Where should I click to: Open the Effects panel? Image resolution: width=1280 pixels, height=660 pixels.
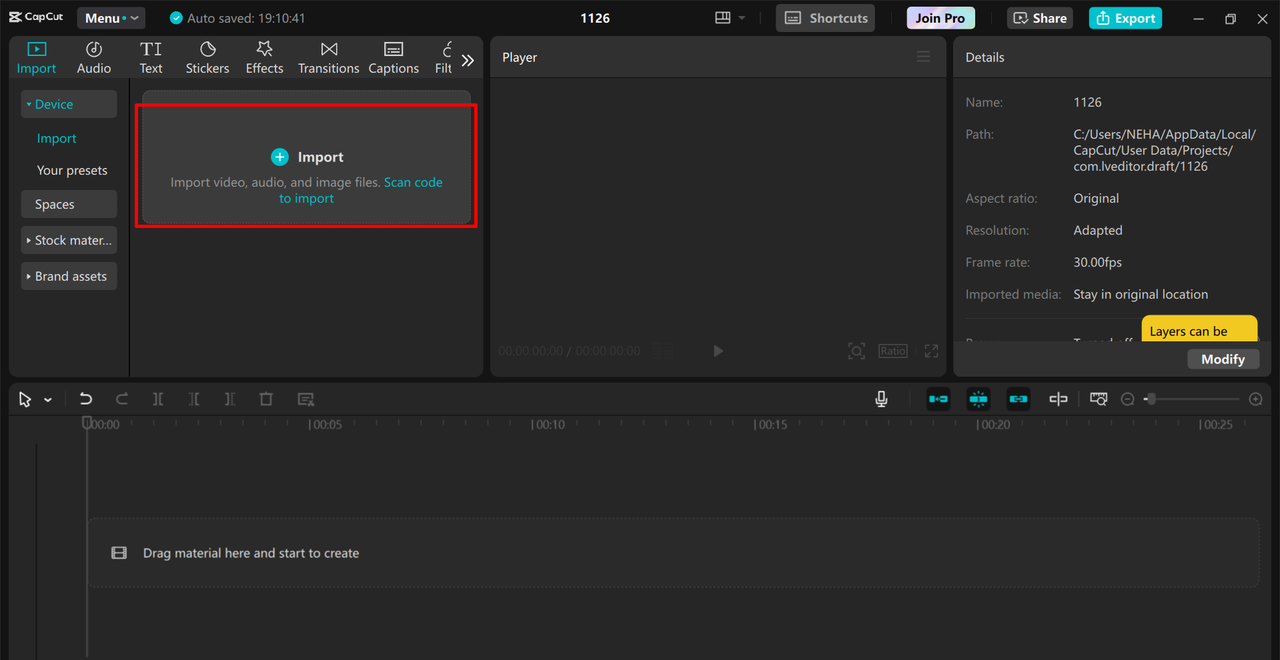(x=264, y=58)
